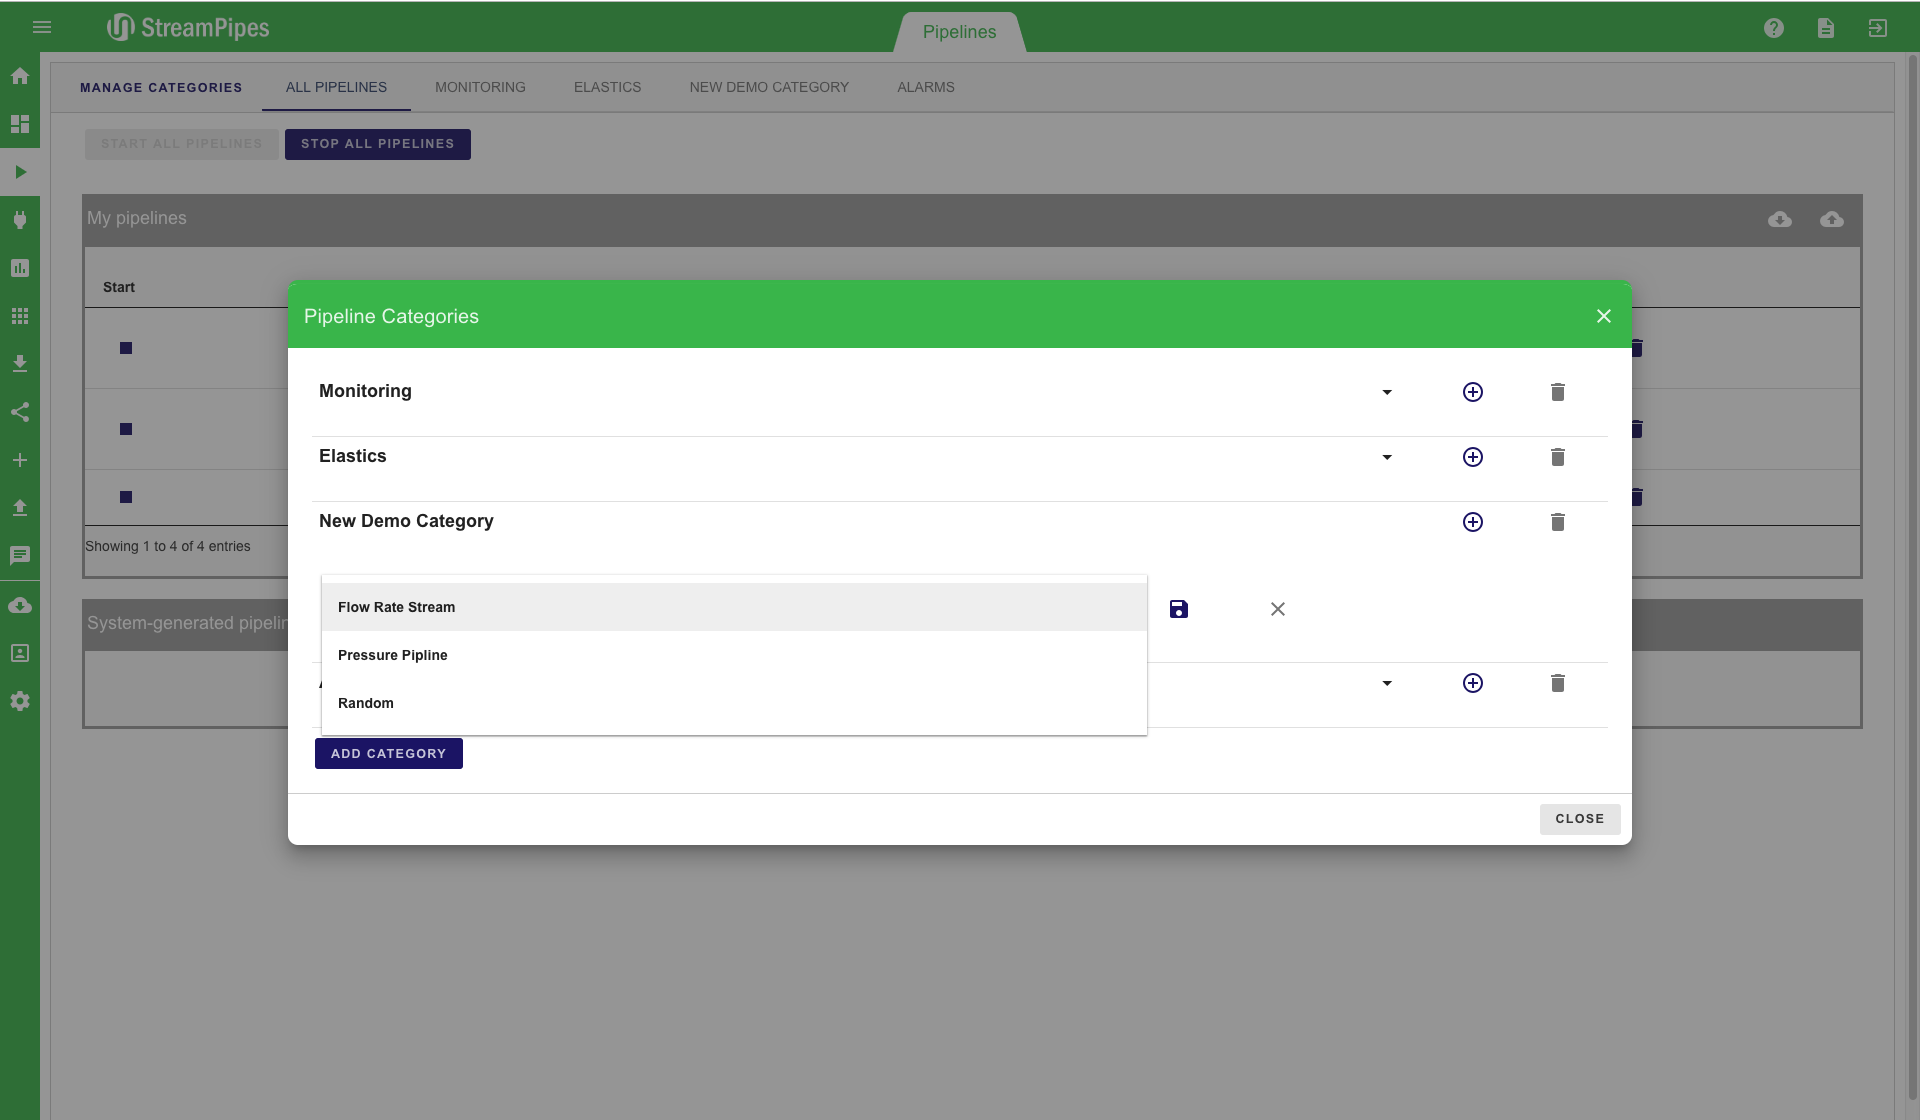Open the settings gear in the sidebar
This screenshot has height=1120, width=1920.
pyautogui.click(x=20, y=701)
